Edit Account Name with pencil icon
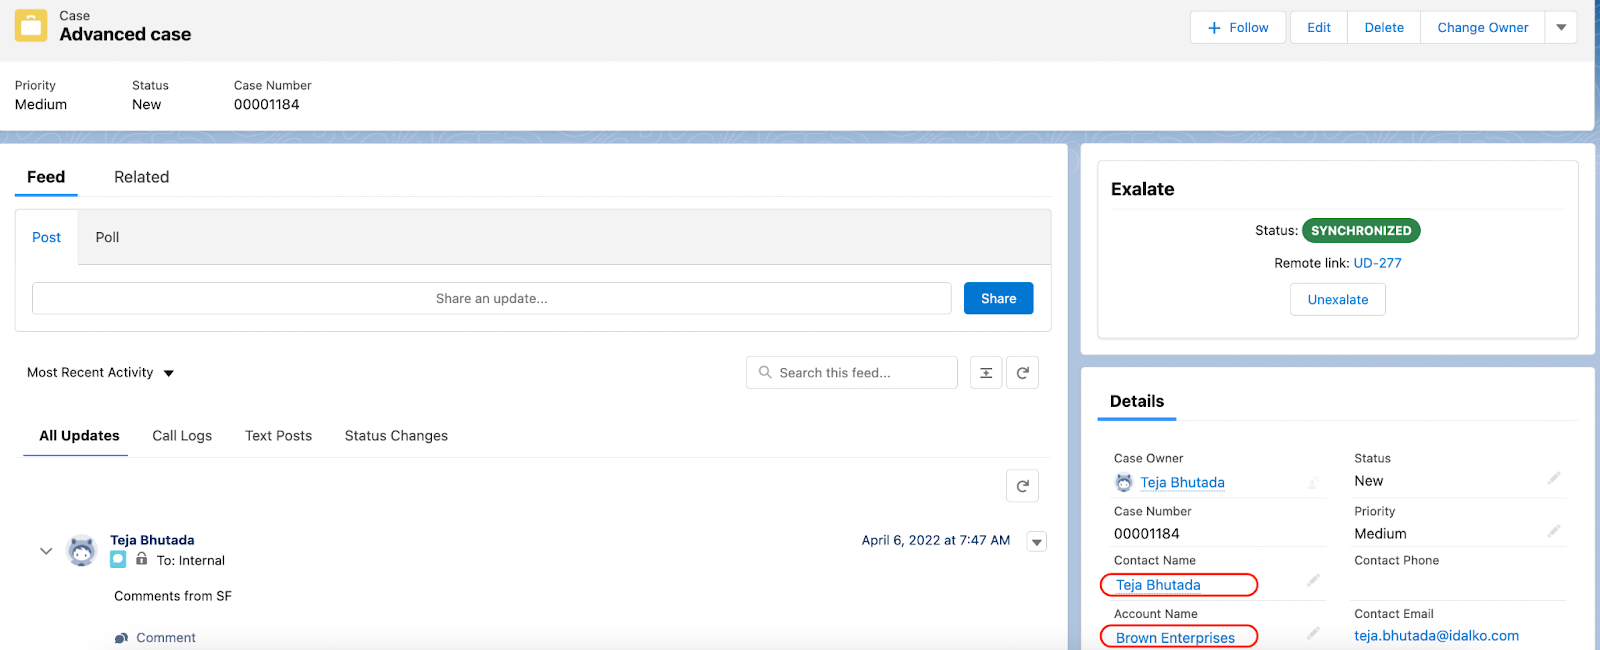 (x=1313, y=633)
